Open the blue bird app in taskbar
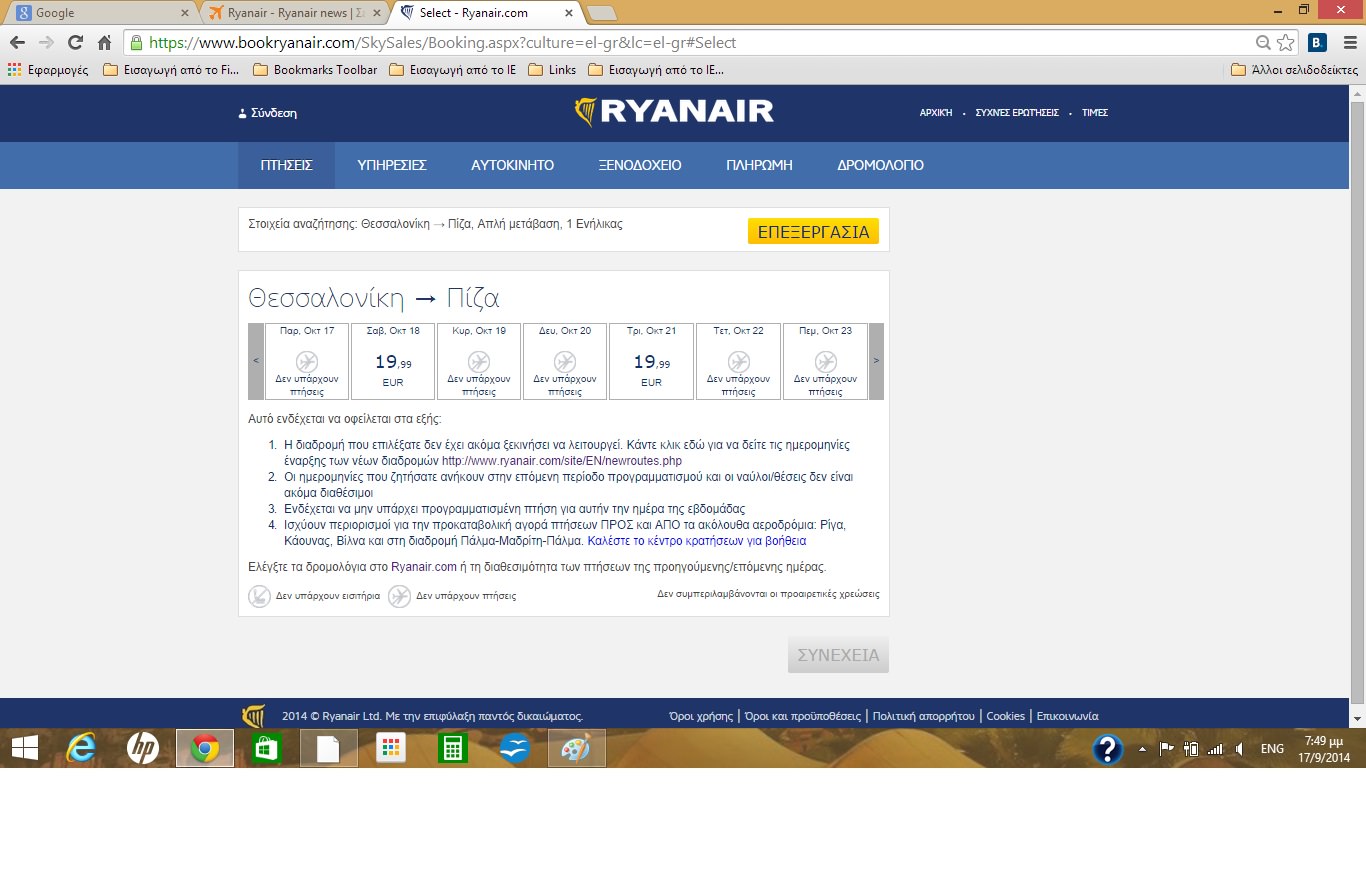The height and width of the screenshot is (880, 1366). [x=515, y=748]
